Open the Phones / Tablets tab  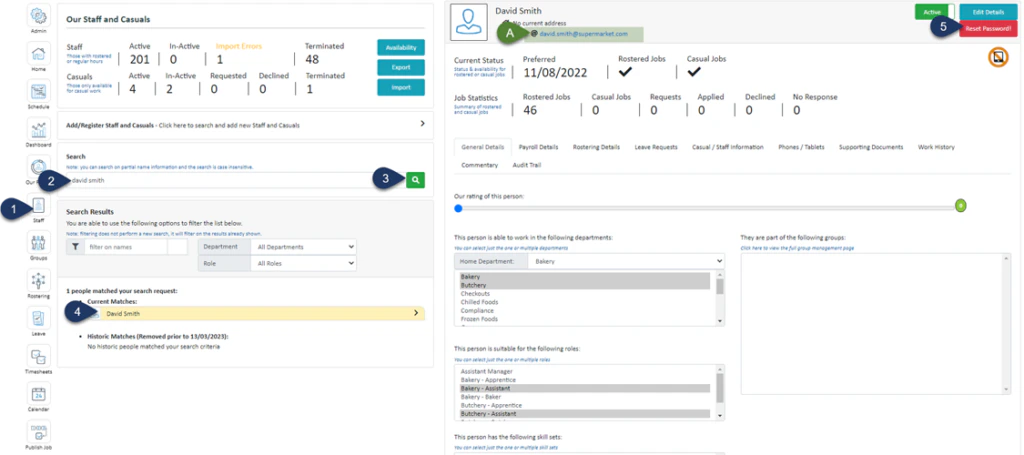pos(801,147)
